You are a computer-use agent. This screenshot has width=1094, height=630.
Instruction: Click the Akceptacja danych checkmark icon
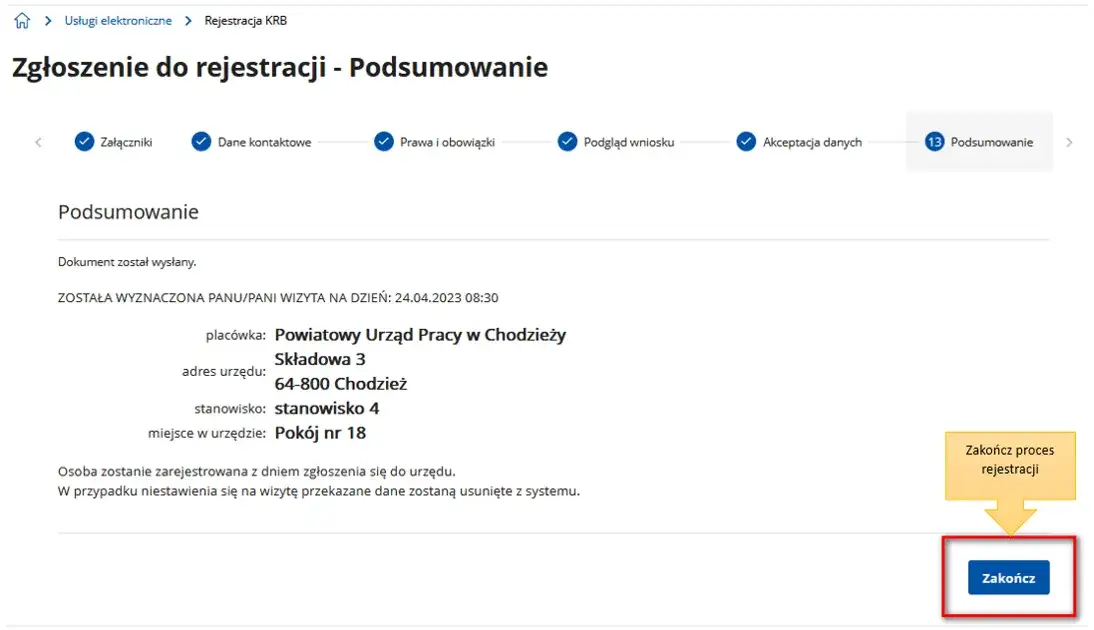[745, 142]
